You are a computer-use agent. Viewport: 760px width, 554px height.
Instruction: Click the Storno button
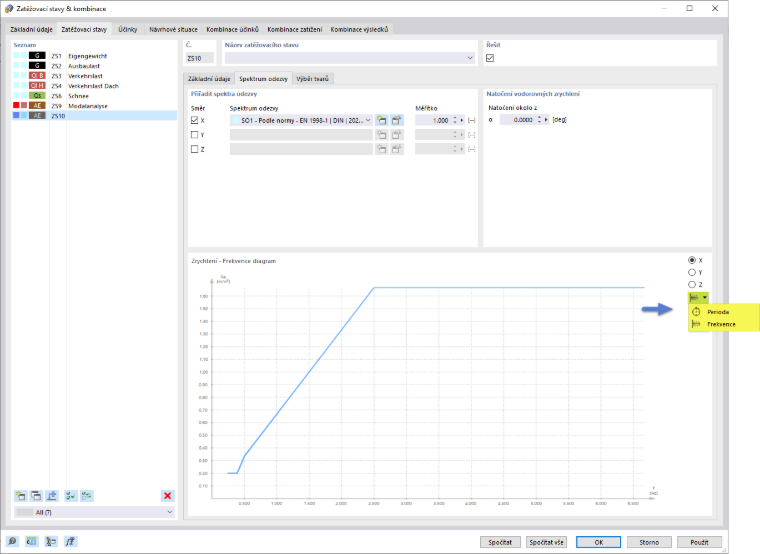649,542
